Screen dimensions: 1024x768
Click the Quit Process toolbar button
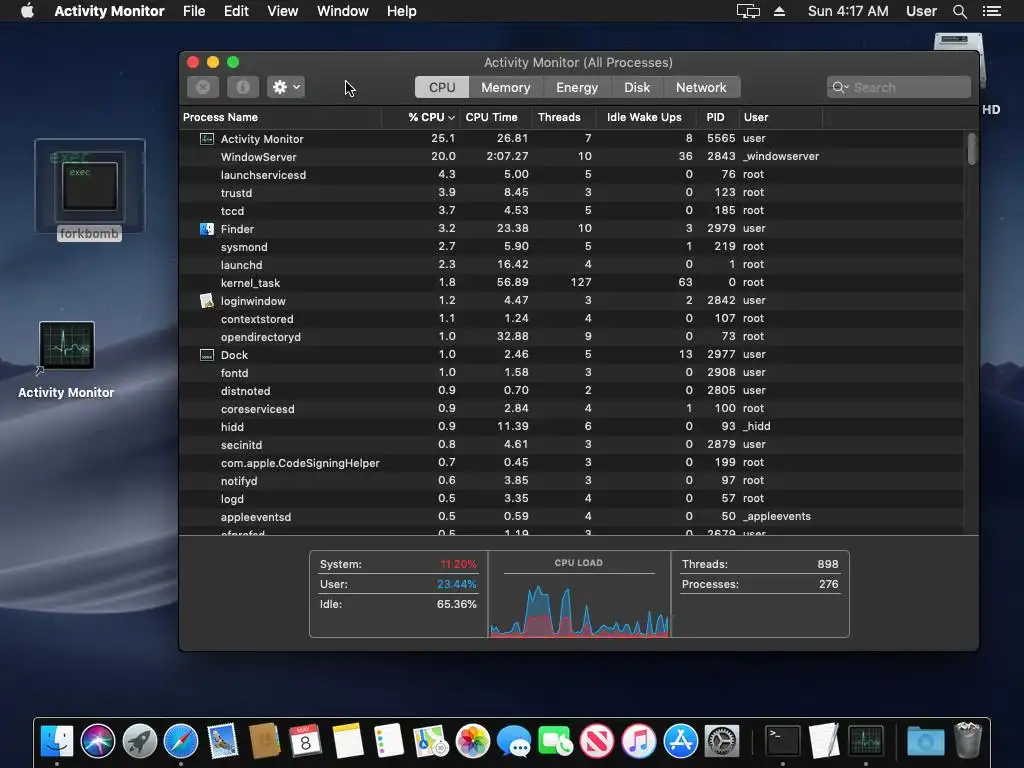203,87
